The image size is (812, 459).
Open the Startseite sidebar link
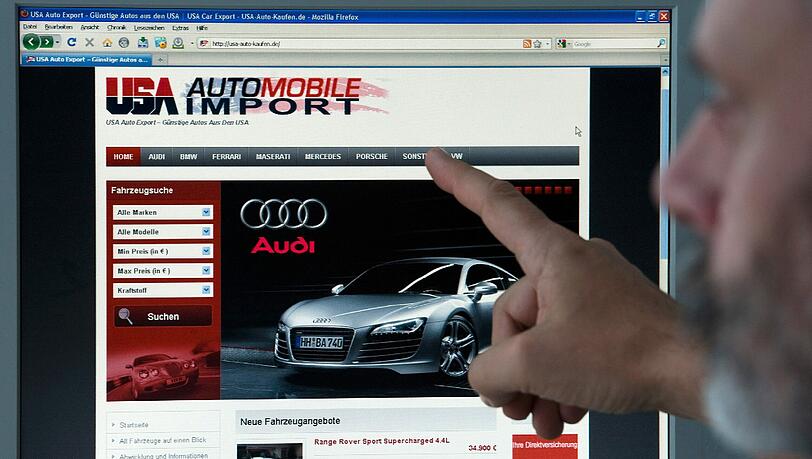(x=134, y=425)
